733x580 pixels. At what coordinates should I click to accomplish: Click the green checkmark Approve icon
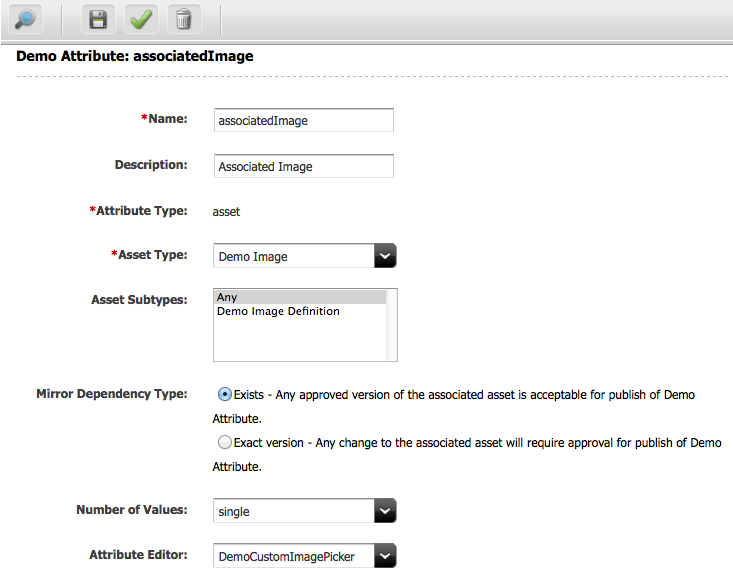coord(141,19)
